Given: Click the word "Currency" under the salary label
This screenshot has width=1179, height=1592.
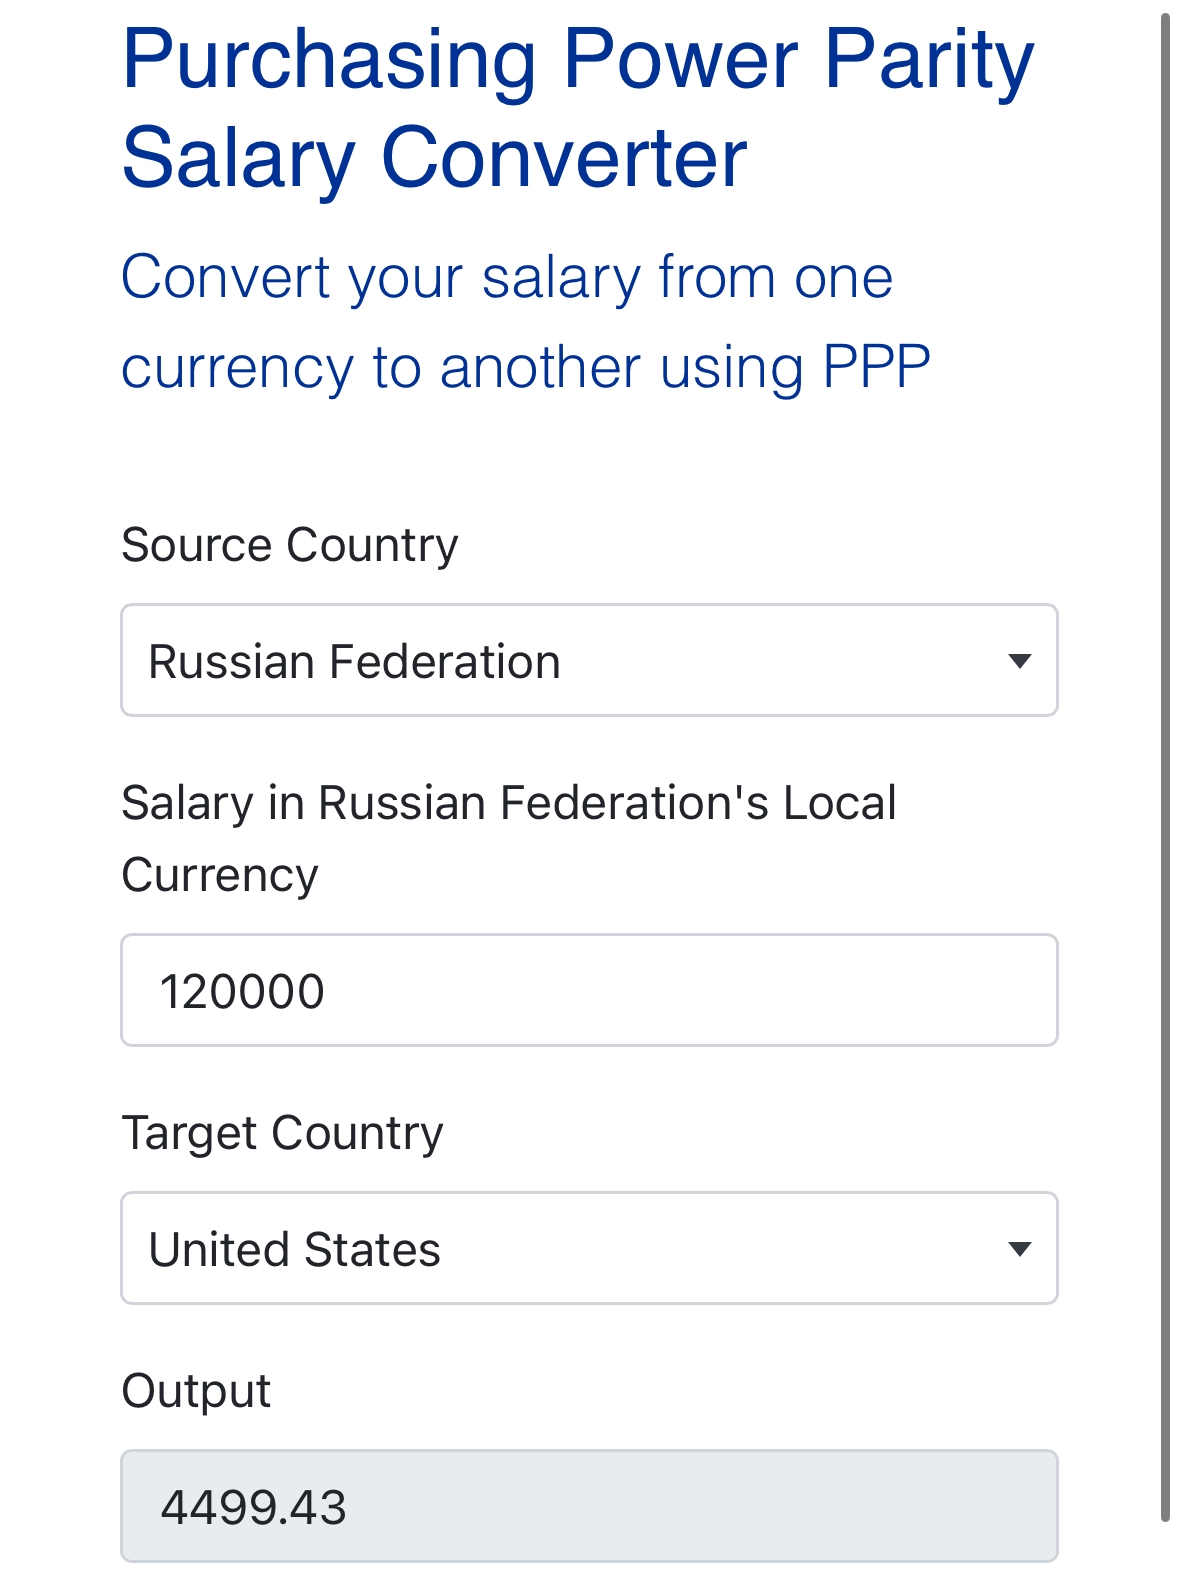Looking at the screenshot, I should [220, 875].
